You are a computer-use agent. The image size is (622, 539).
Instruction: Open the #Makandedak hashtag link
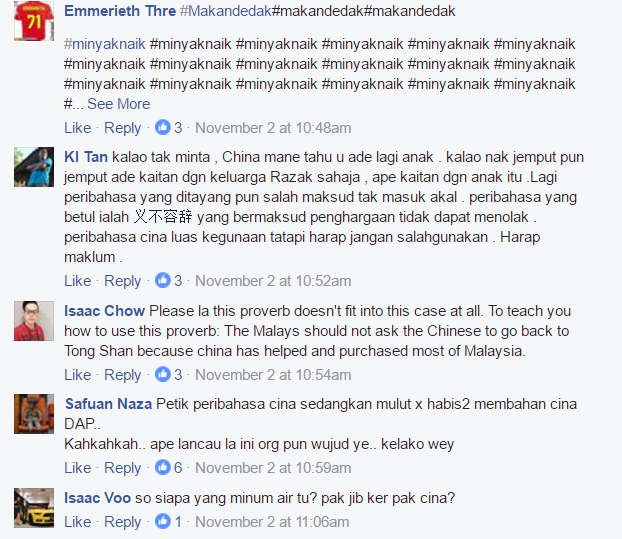225,11
